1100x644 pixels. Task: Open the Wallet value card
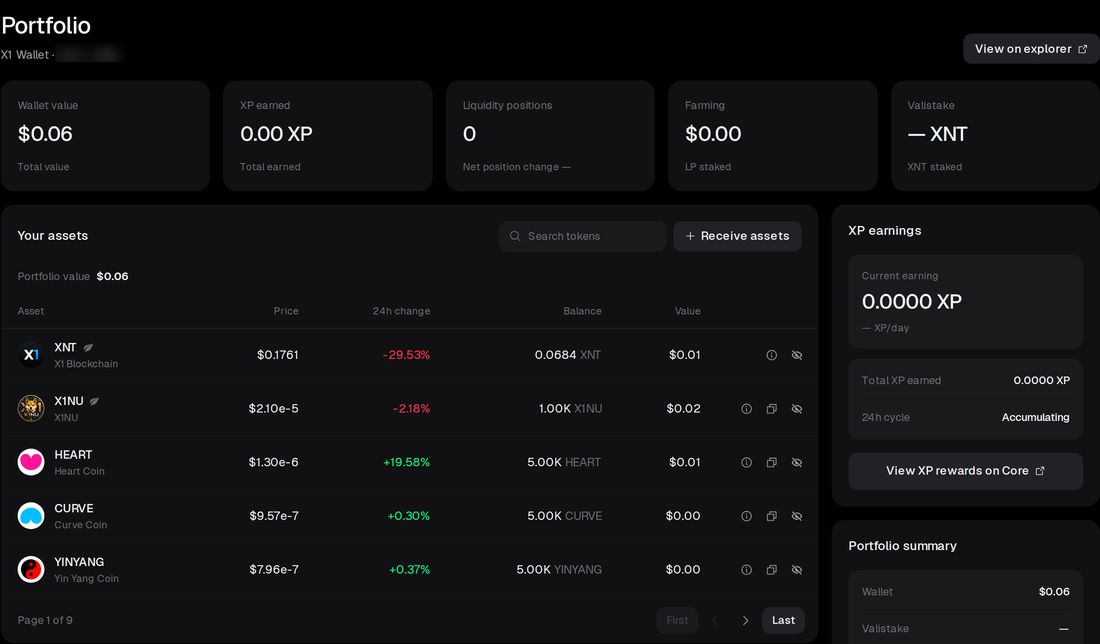pyautogui.click(x=105, y=135)
